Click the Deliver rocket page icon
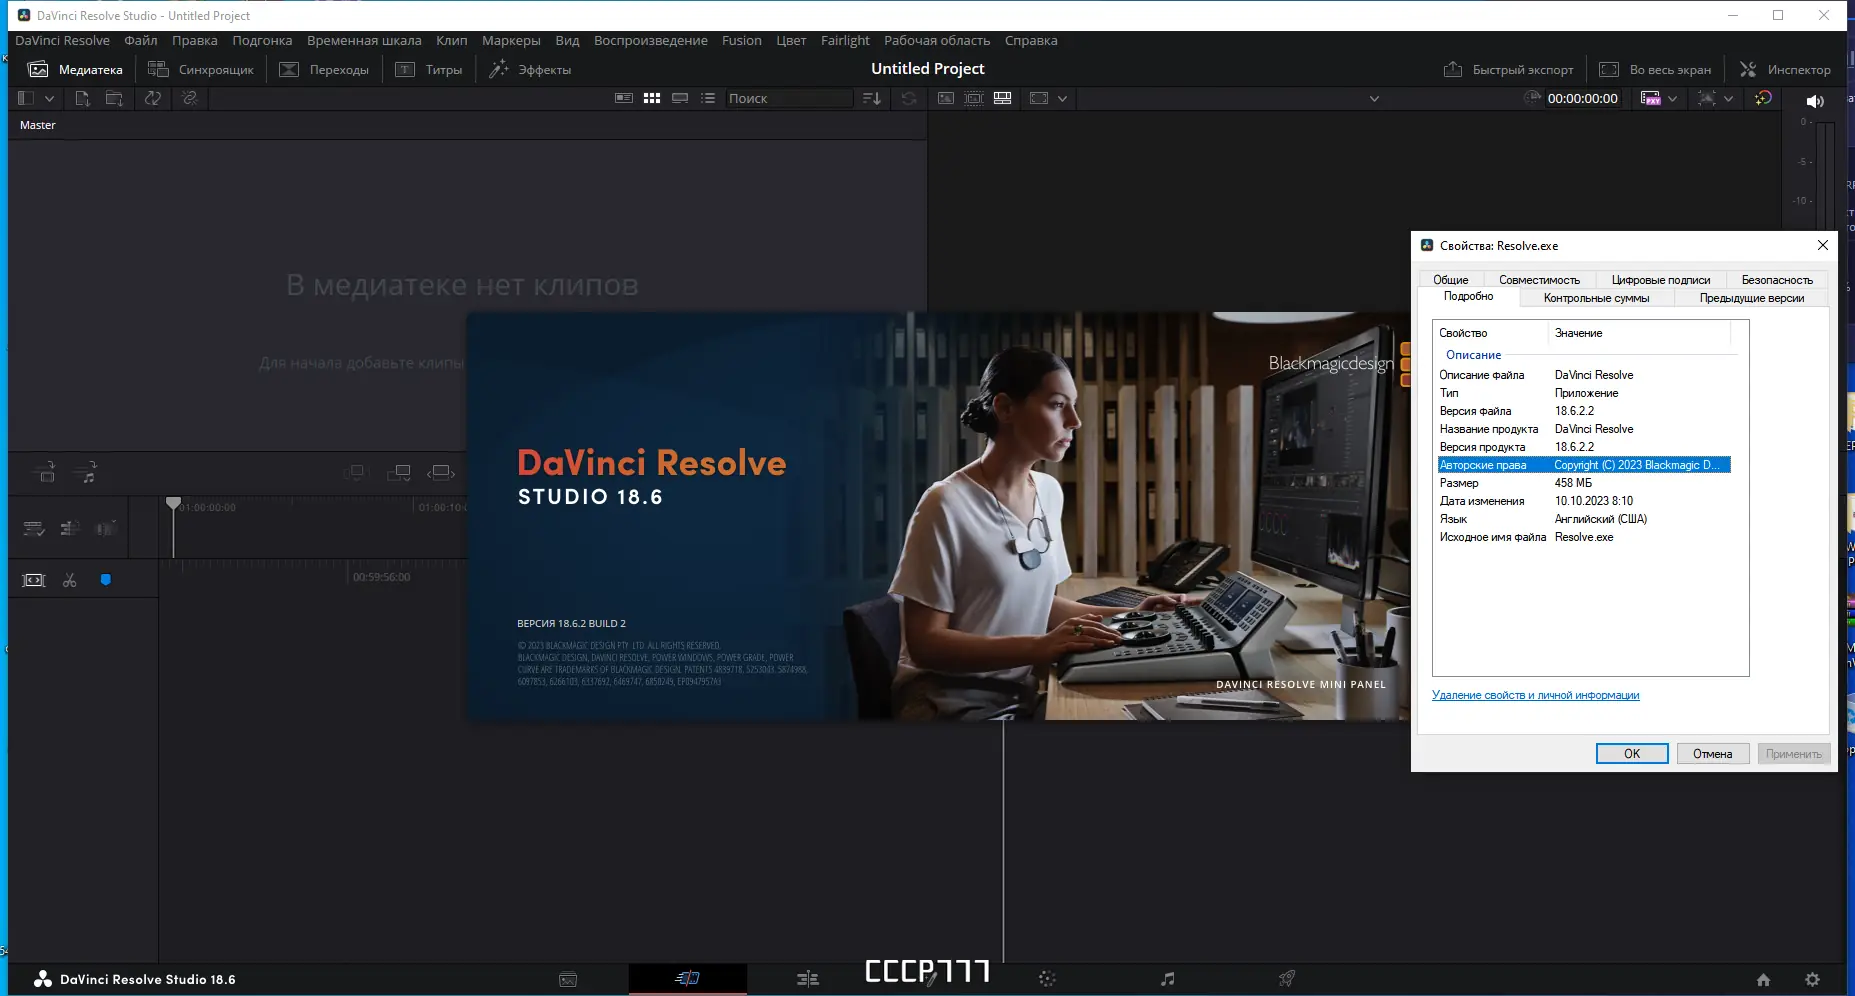The image size is (1855, 996). [1287, 979]
